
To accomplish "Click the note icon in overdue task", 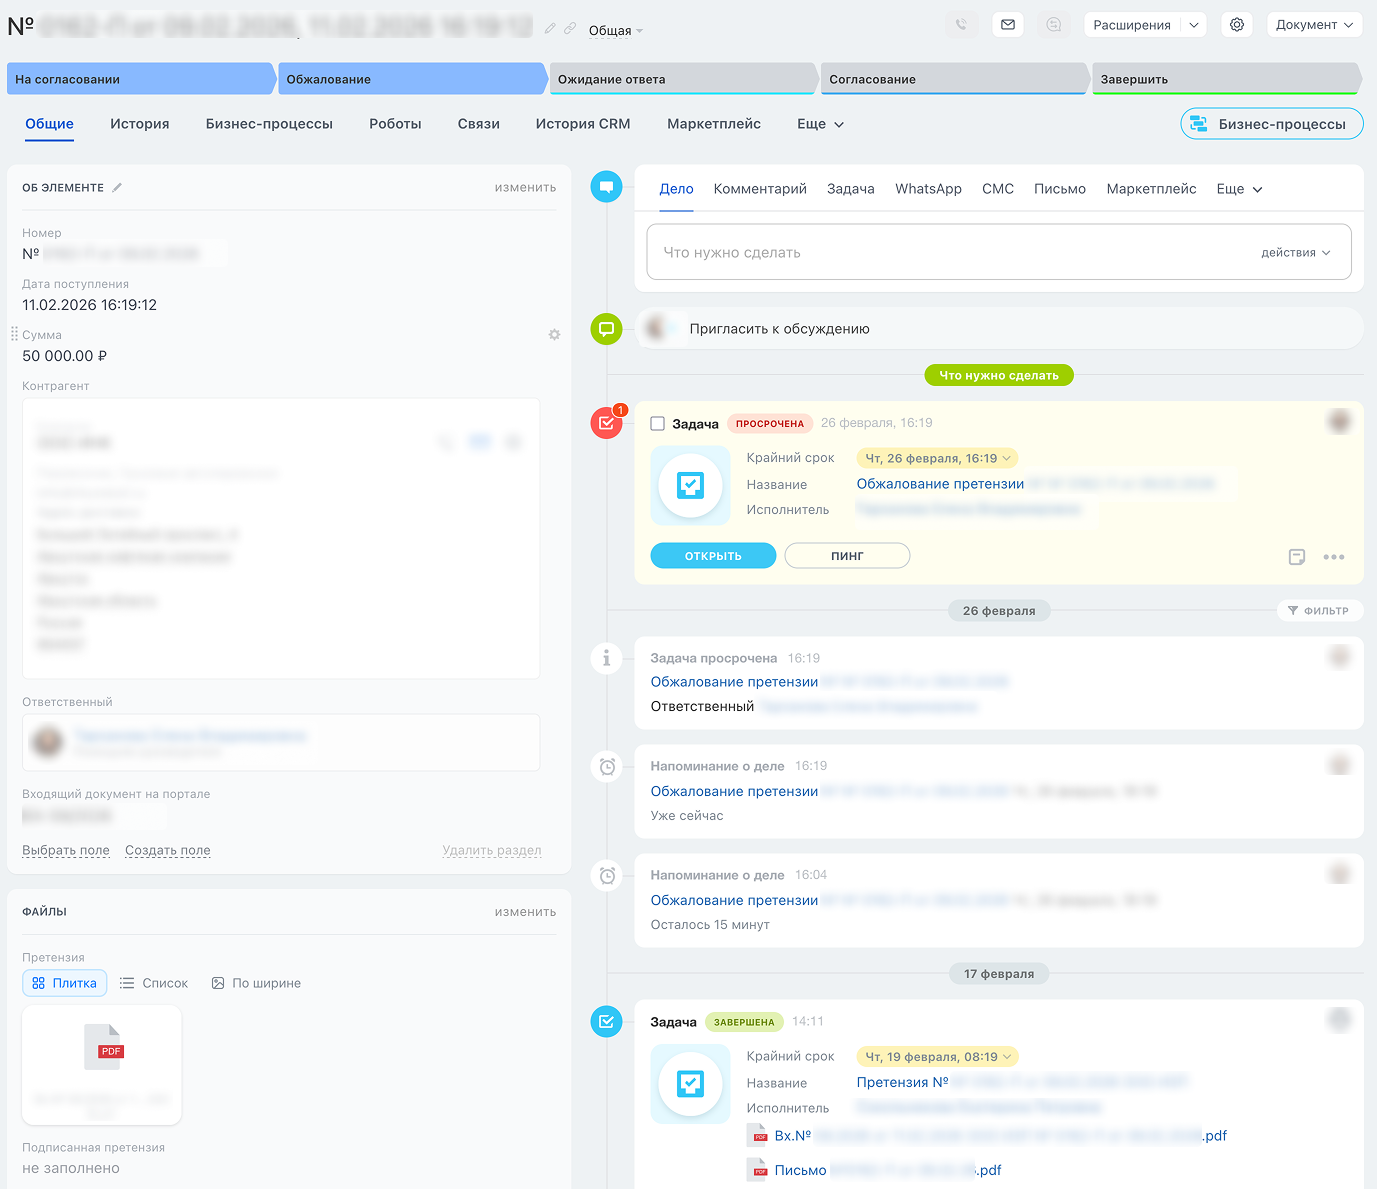I will tap(1297, 557).
